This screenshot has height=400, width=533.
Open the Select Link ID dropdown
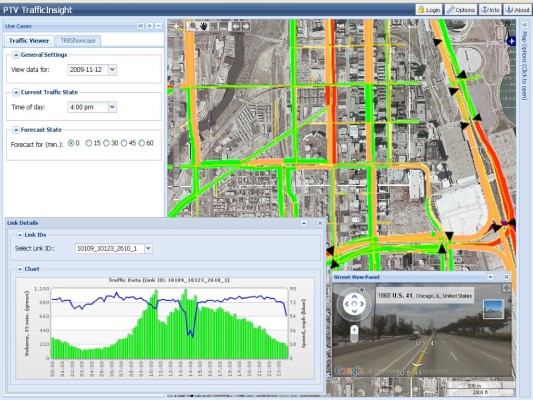148,248
